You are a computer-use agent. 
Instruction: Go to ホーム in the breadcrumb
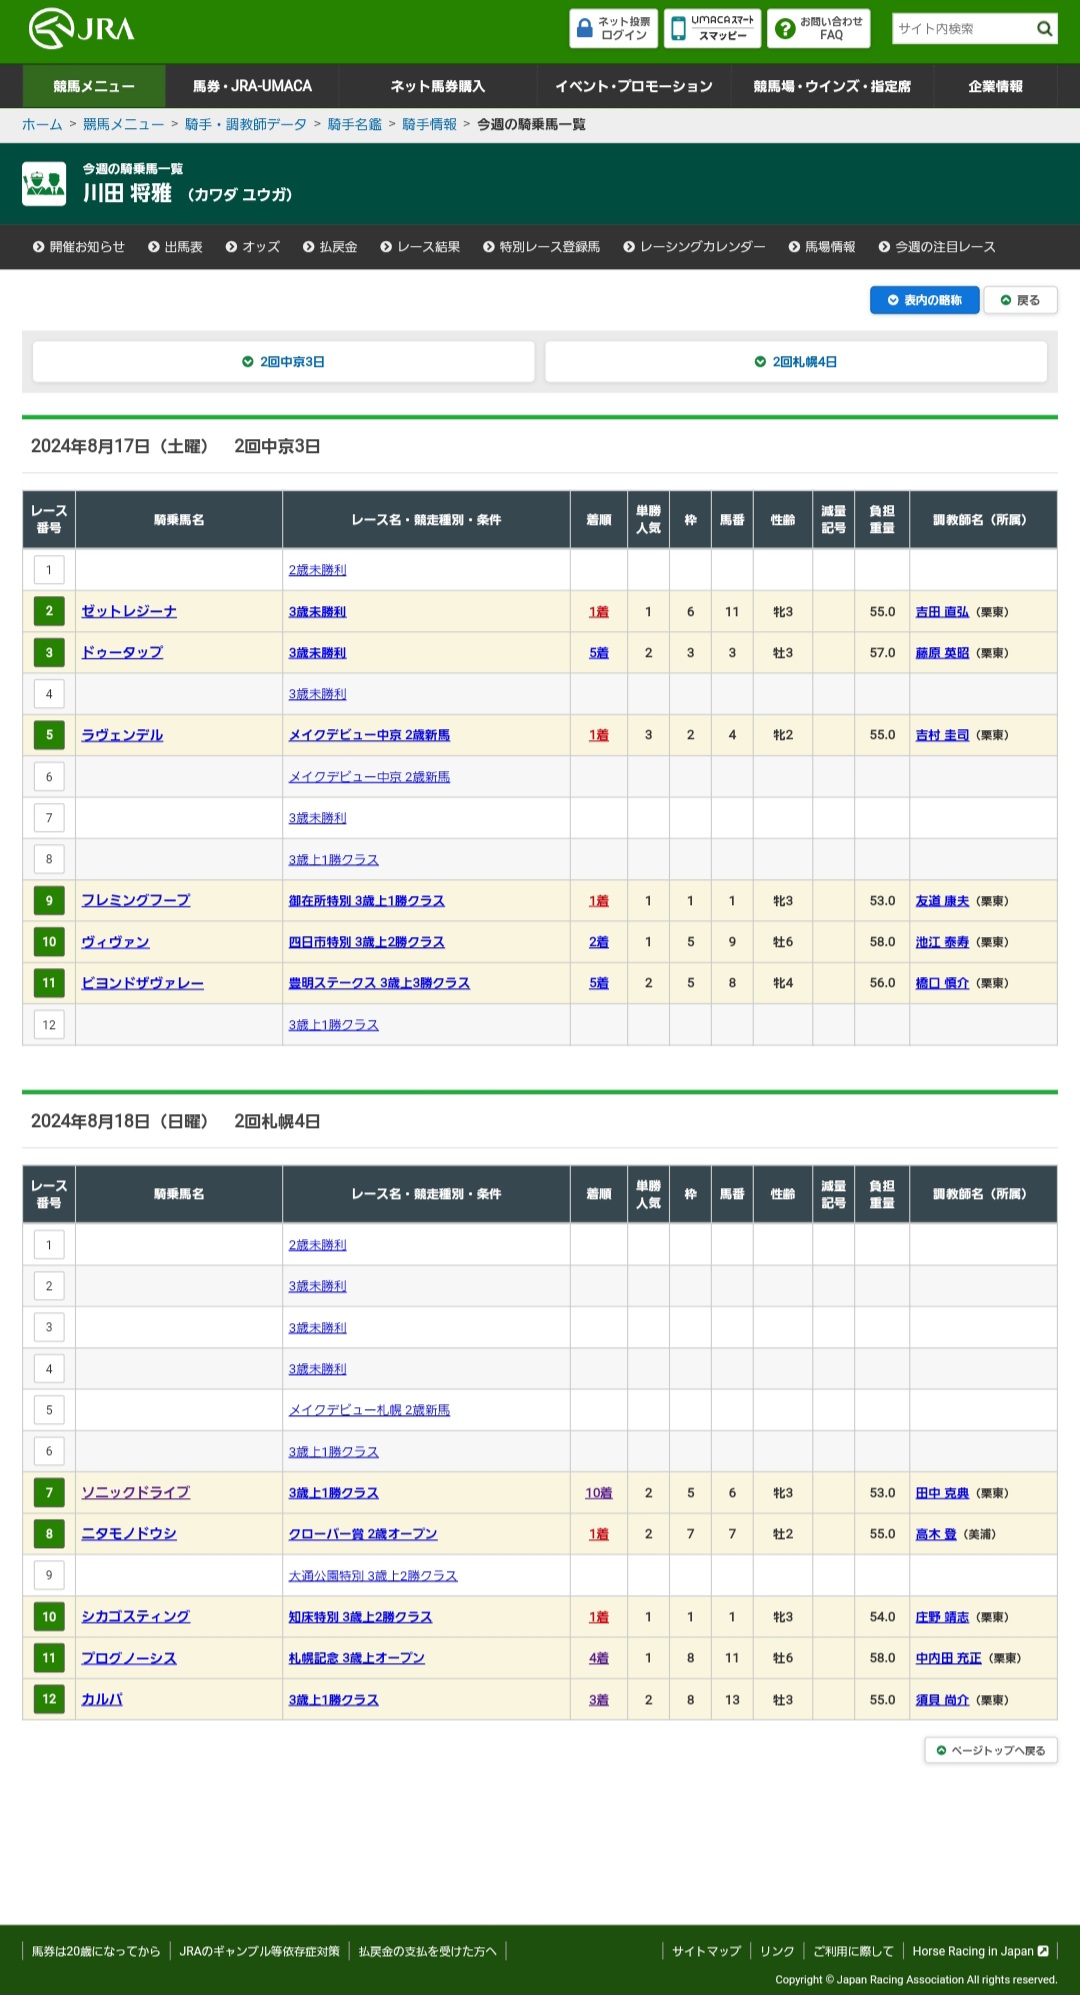[42, 124]
